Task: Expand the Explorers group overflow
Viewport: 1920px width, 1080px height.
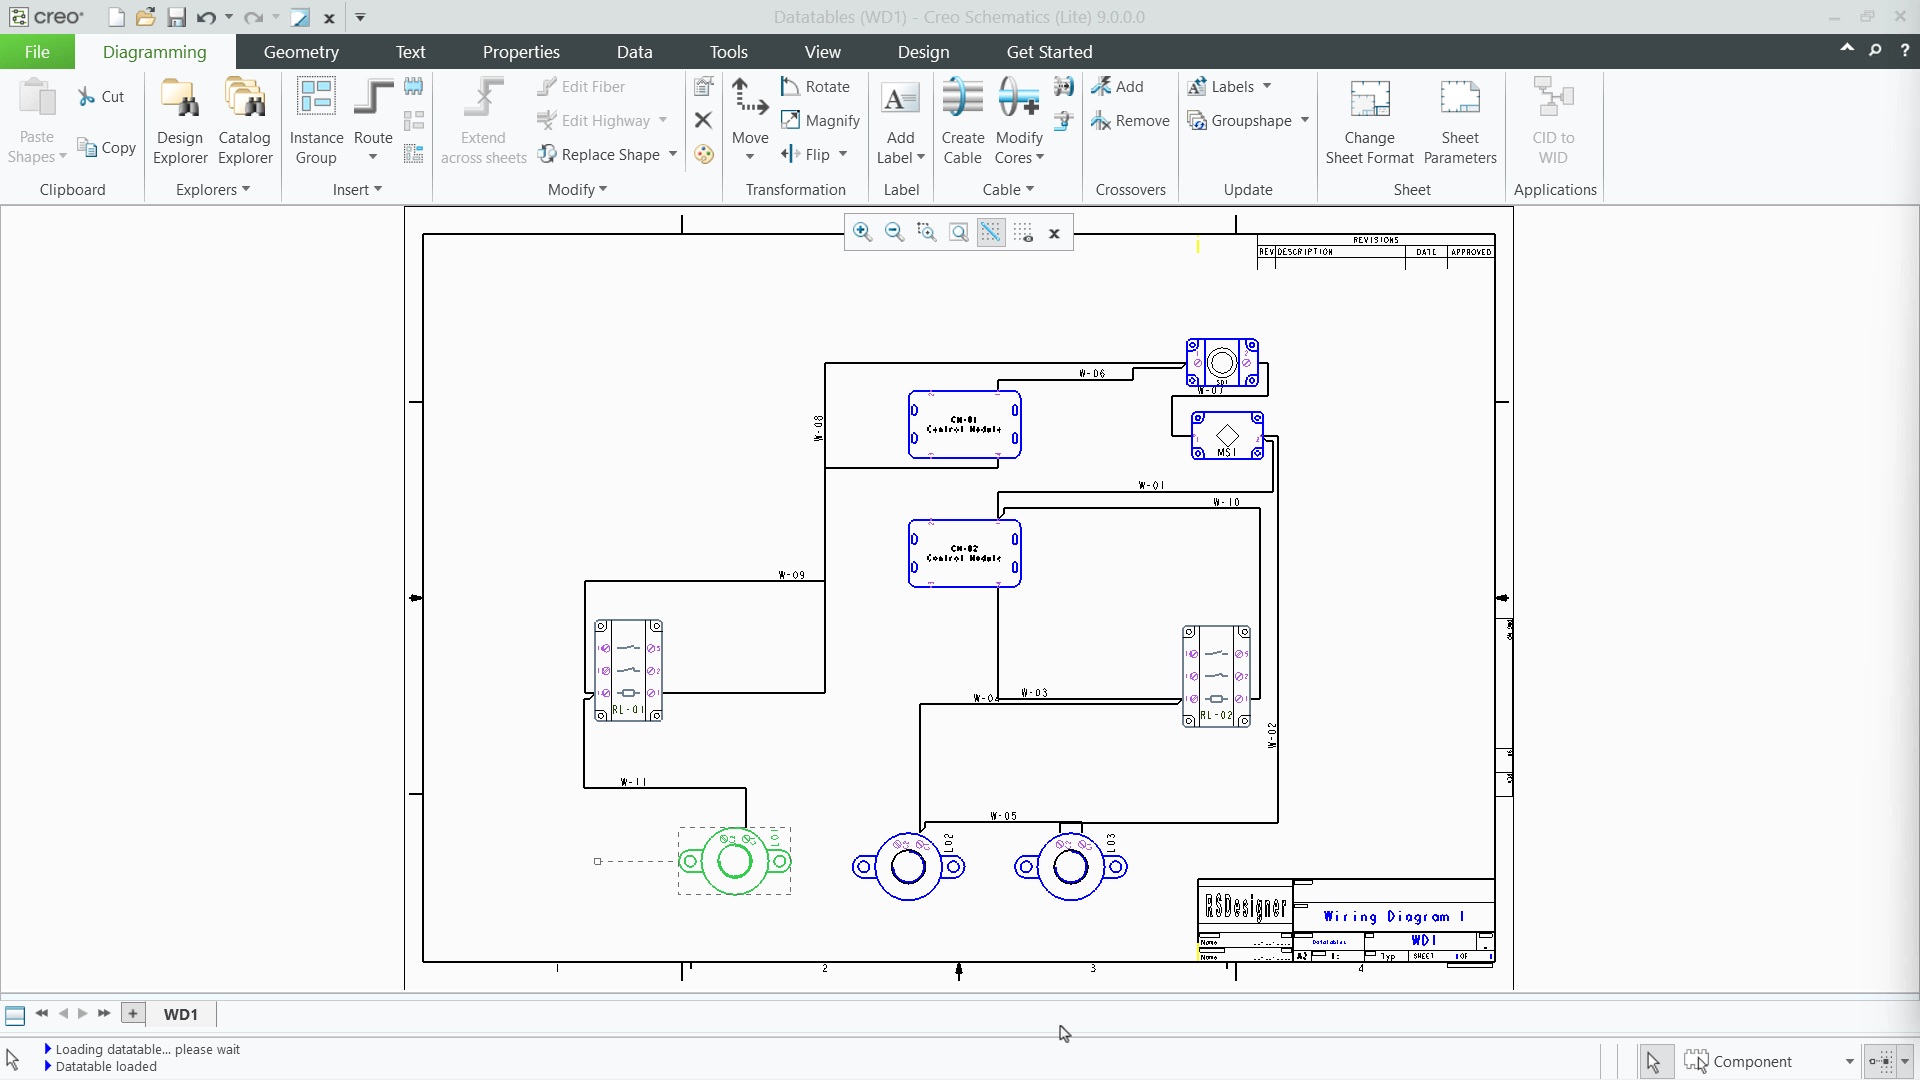Action: pos(212,190)
